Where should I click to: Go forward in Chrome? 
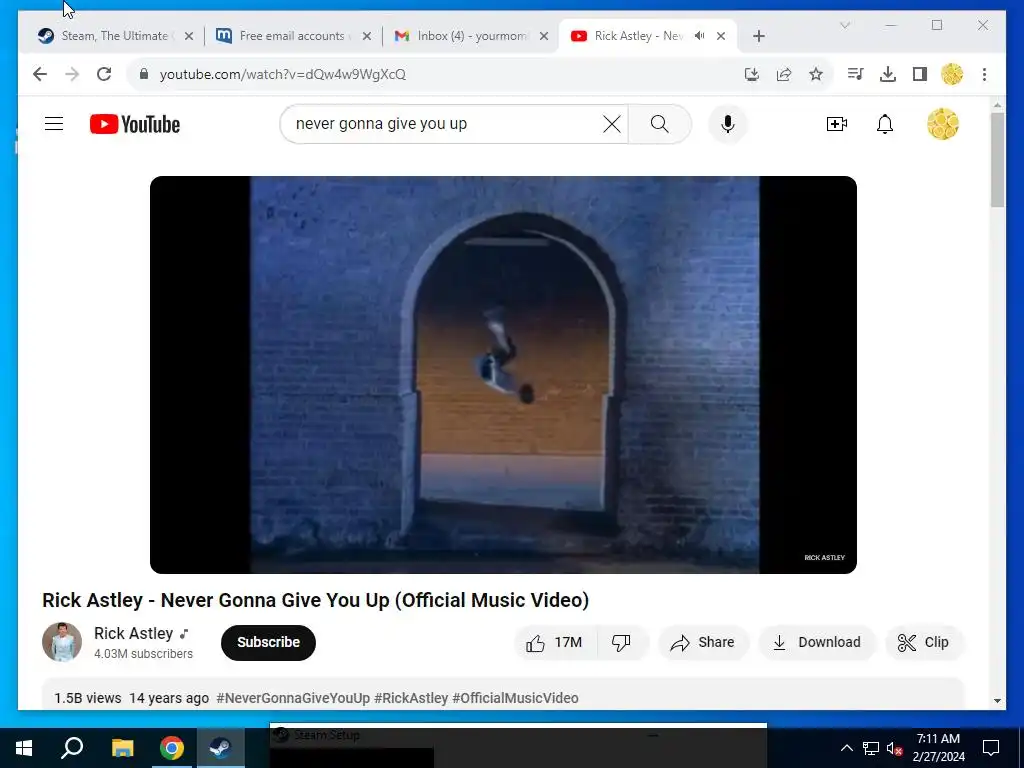(x=72, y=74)
